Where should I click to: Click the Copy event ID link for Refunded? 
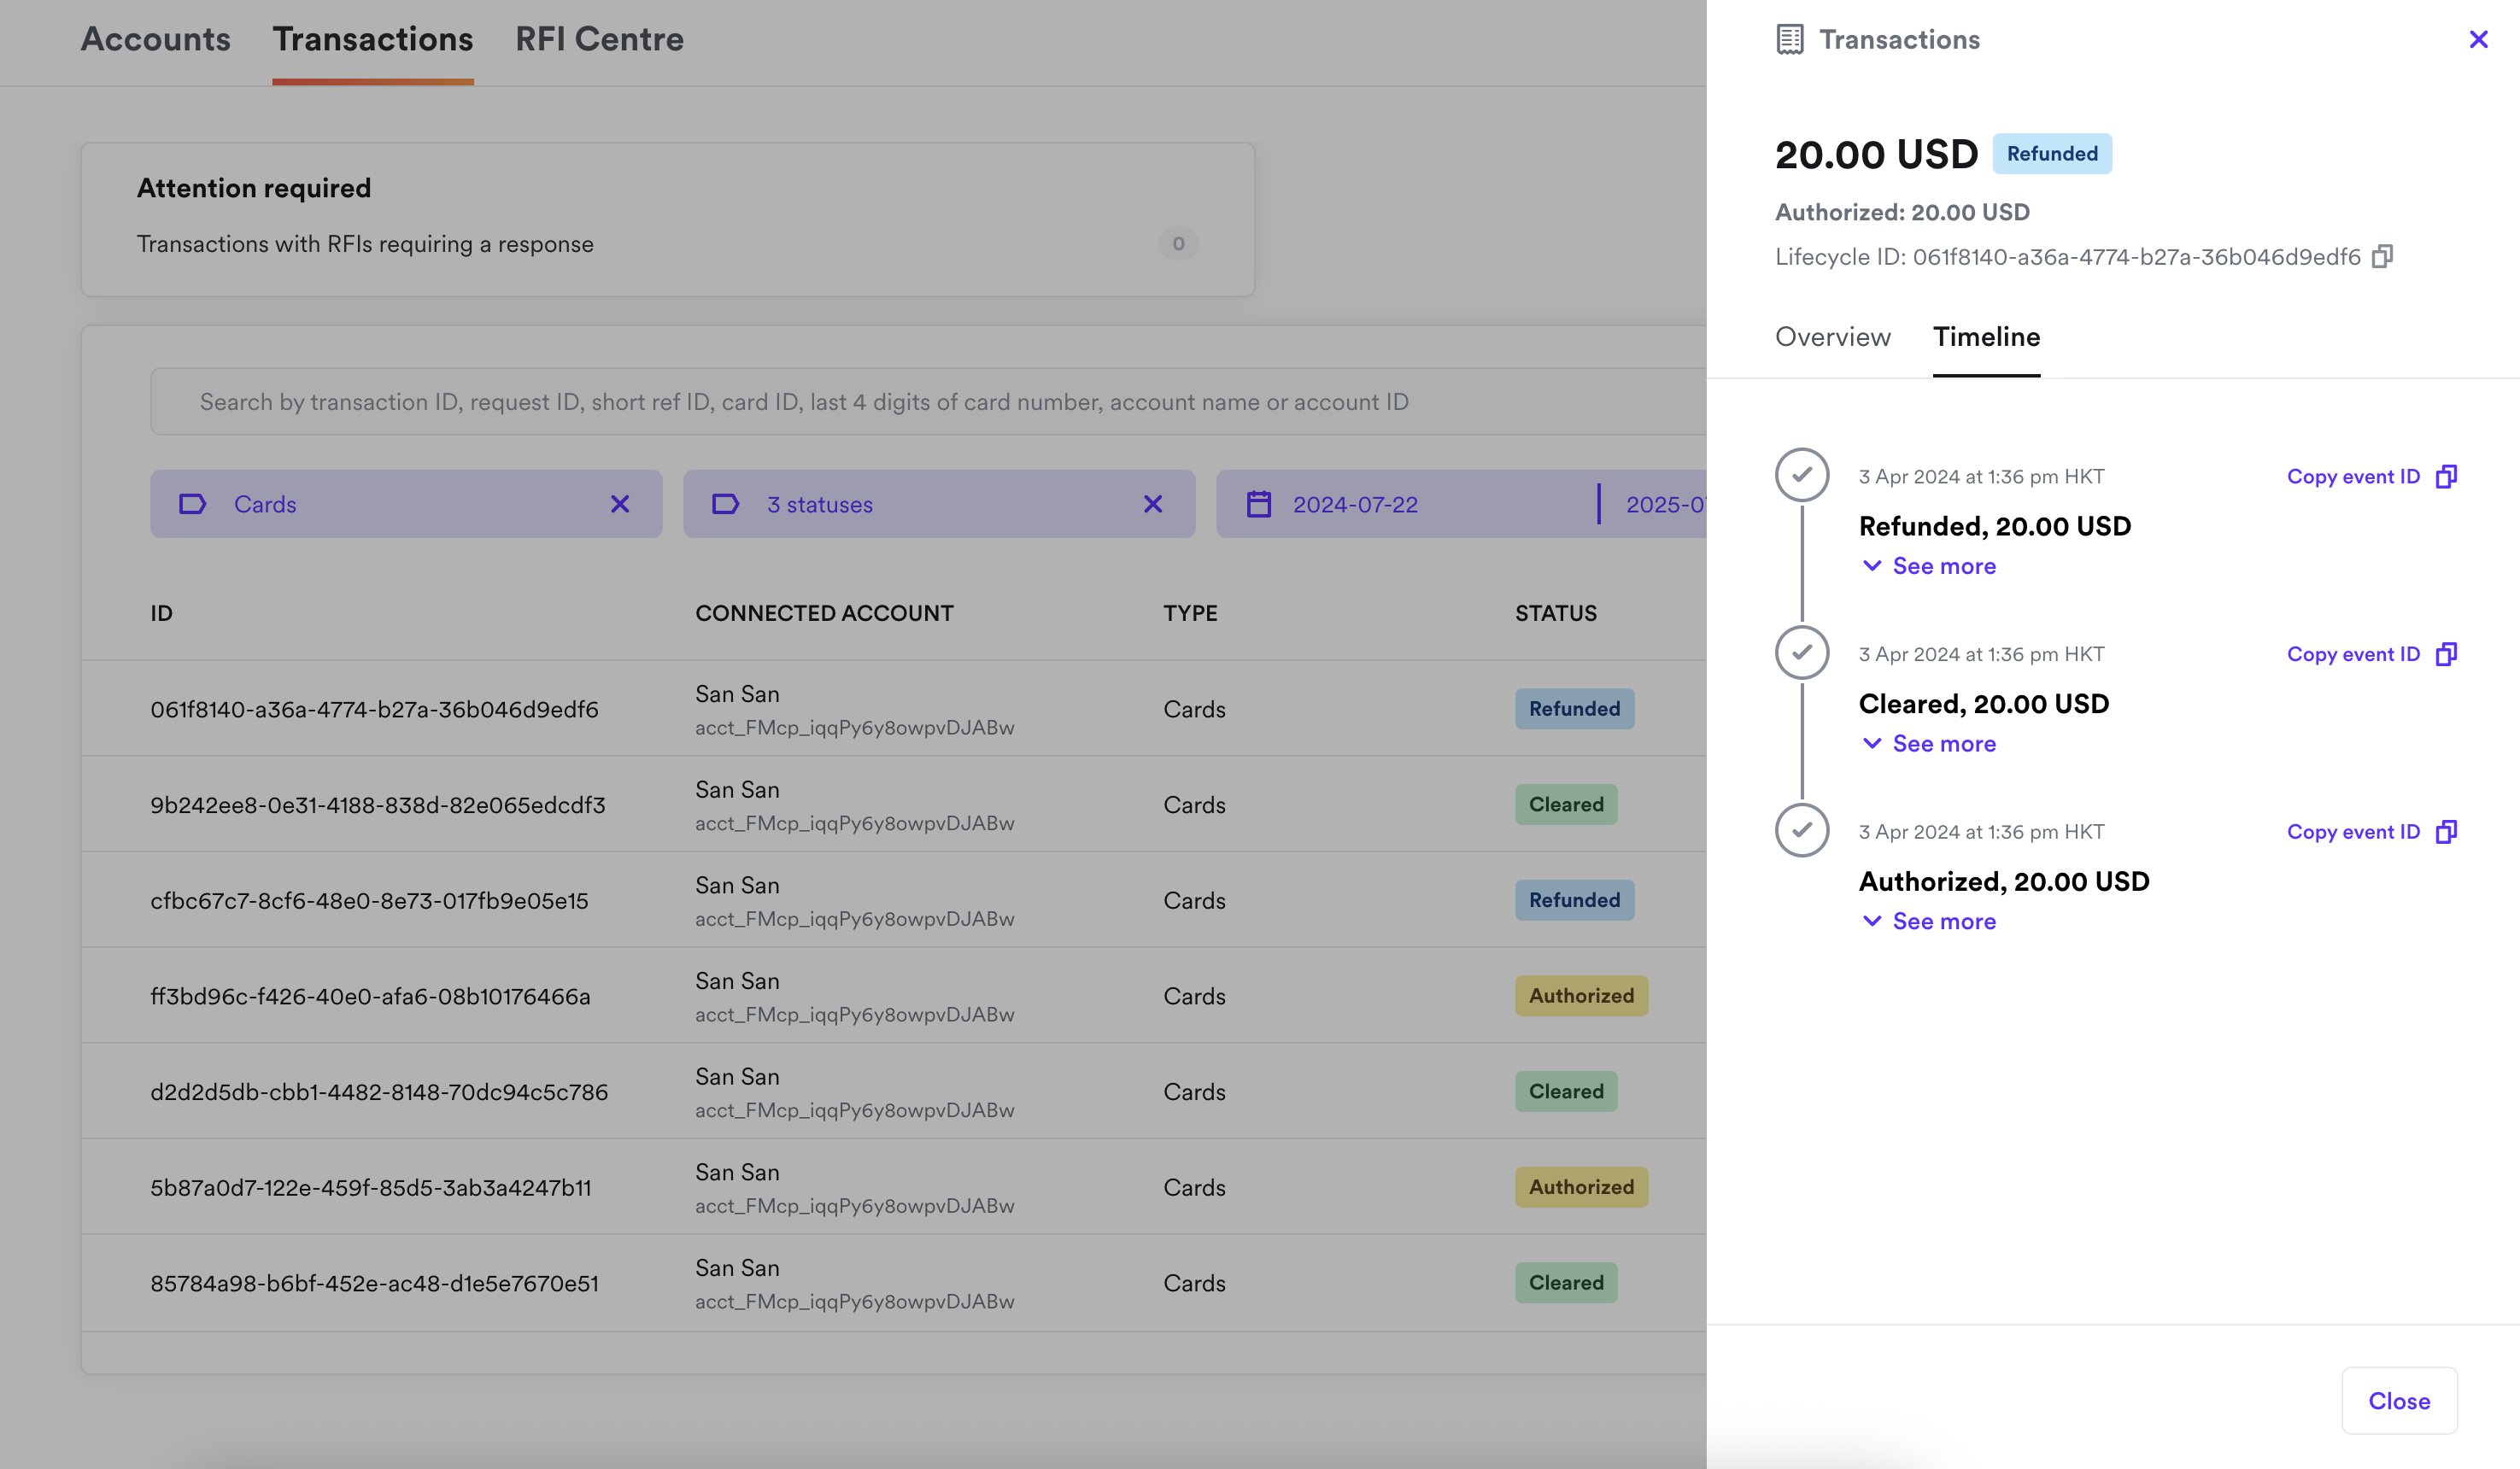tap(2352, 477)
